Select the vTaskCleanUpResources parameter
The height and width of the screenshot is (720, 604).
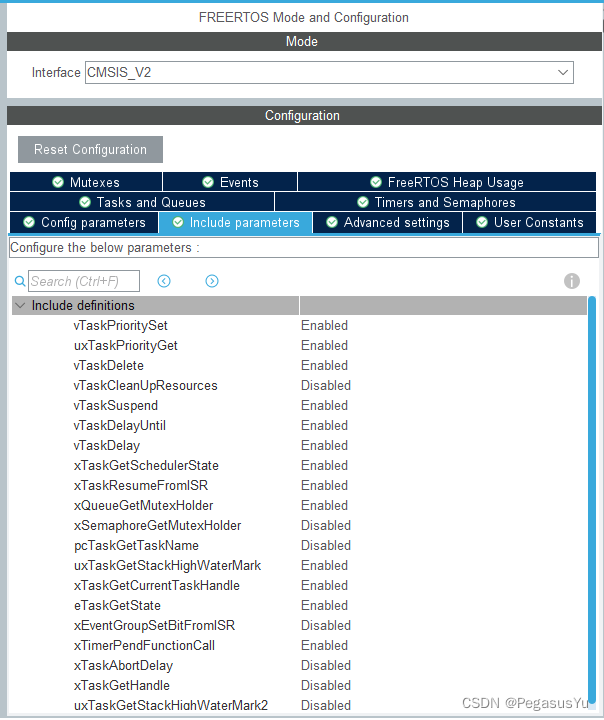[145, 385]
